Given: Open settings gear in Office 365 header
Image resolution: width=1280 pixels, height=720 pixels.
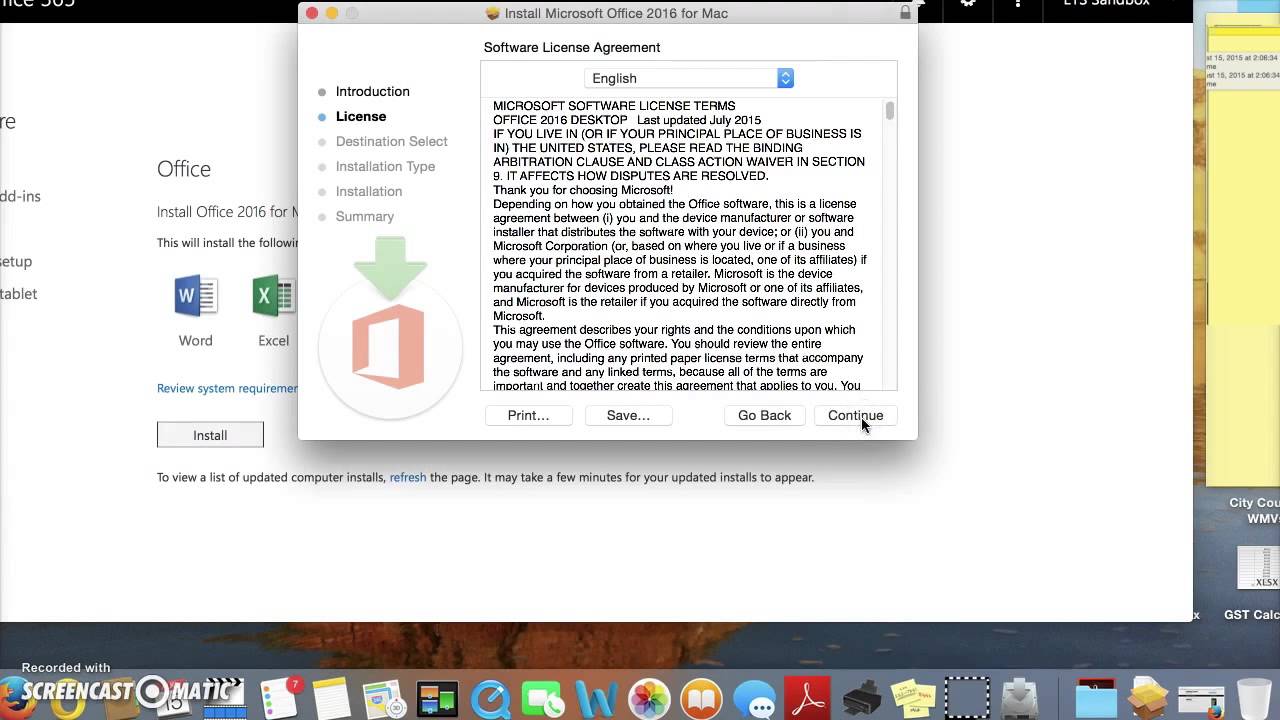Looking at the screenshot, I should (968, 4).
